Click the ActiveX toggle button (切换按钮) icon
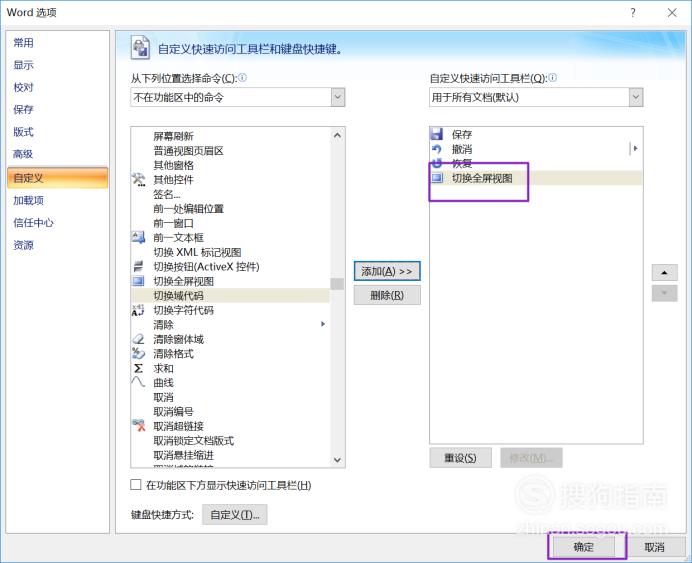Image resolution: width=692 pixels, height=563 pixels. pyautogui.click(x=138, y=266)
